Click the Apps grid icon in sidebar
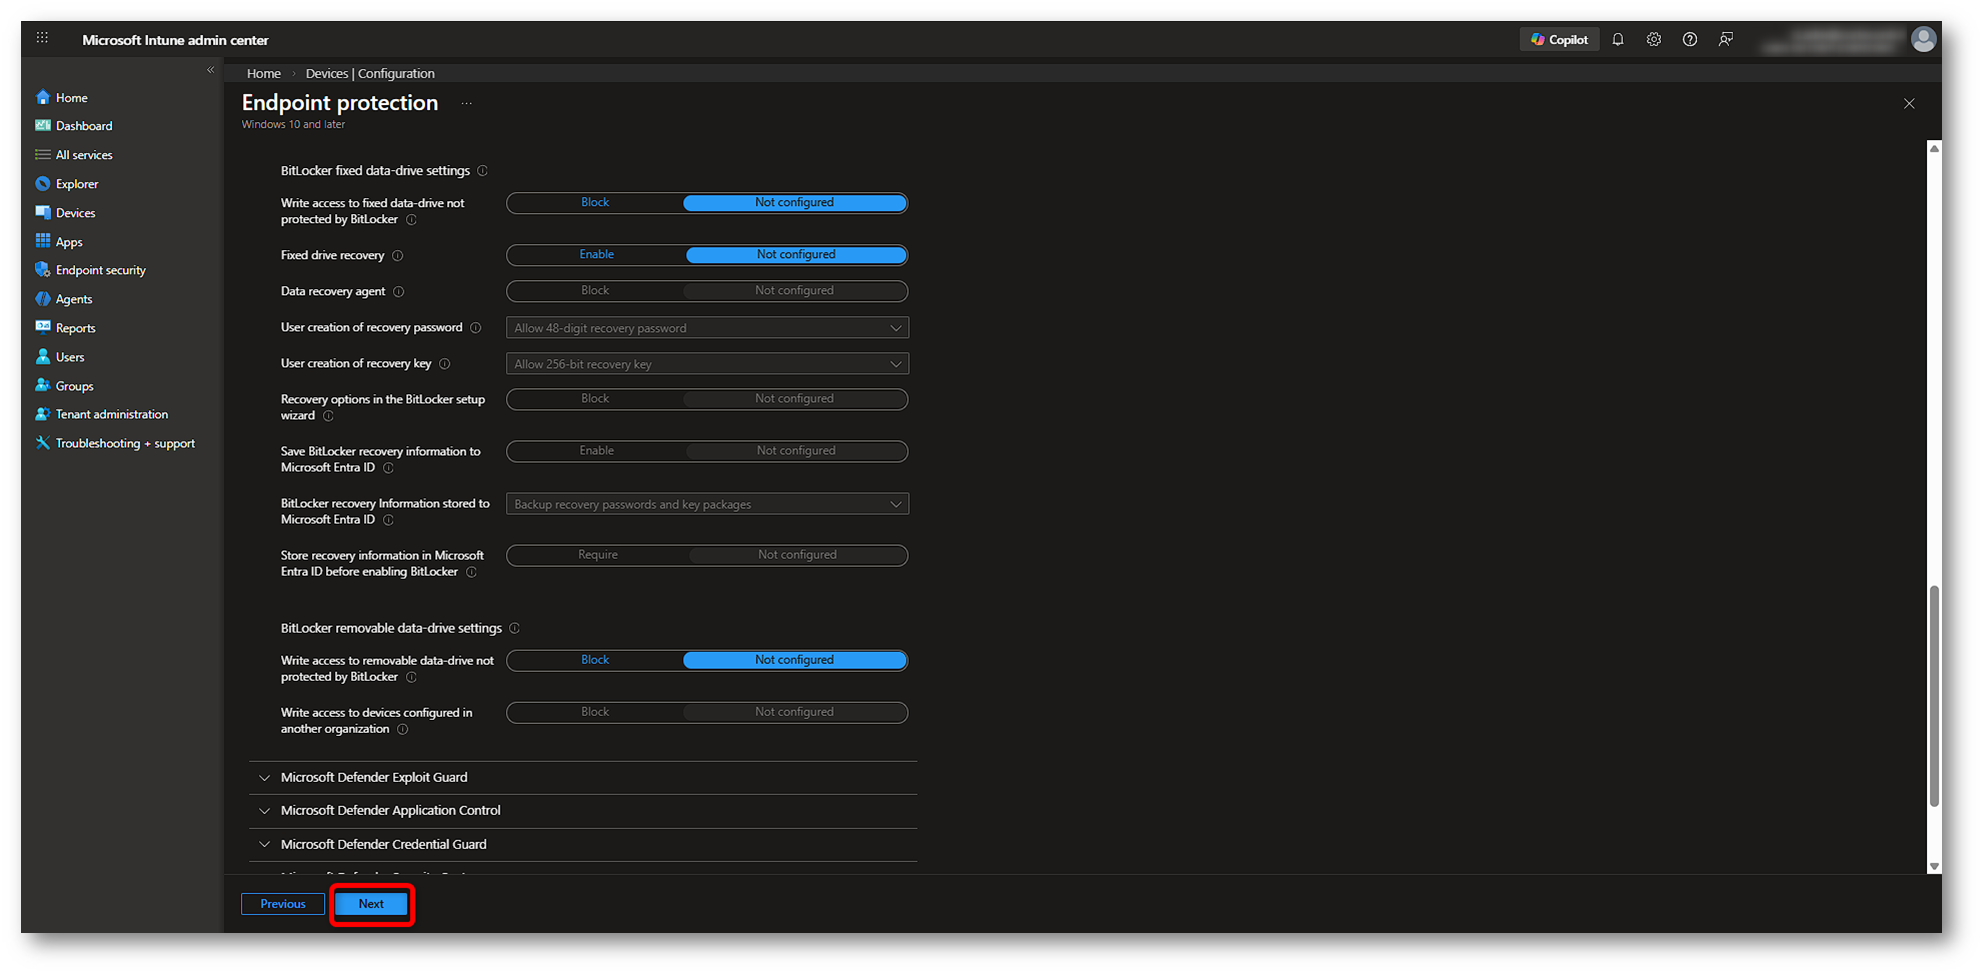This screenshot has height=975, width=1984. [43, 241]
